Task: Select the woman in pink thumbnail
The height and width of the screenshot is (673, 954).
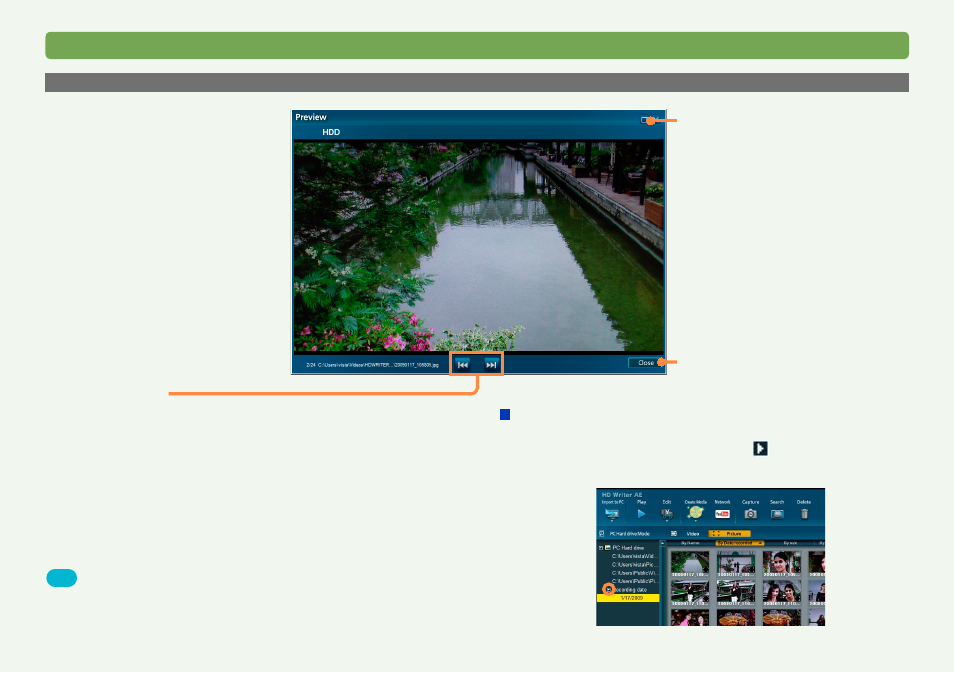Action: pyautogui.click(x=690, y=618)
